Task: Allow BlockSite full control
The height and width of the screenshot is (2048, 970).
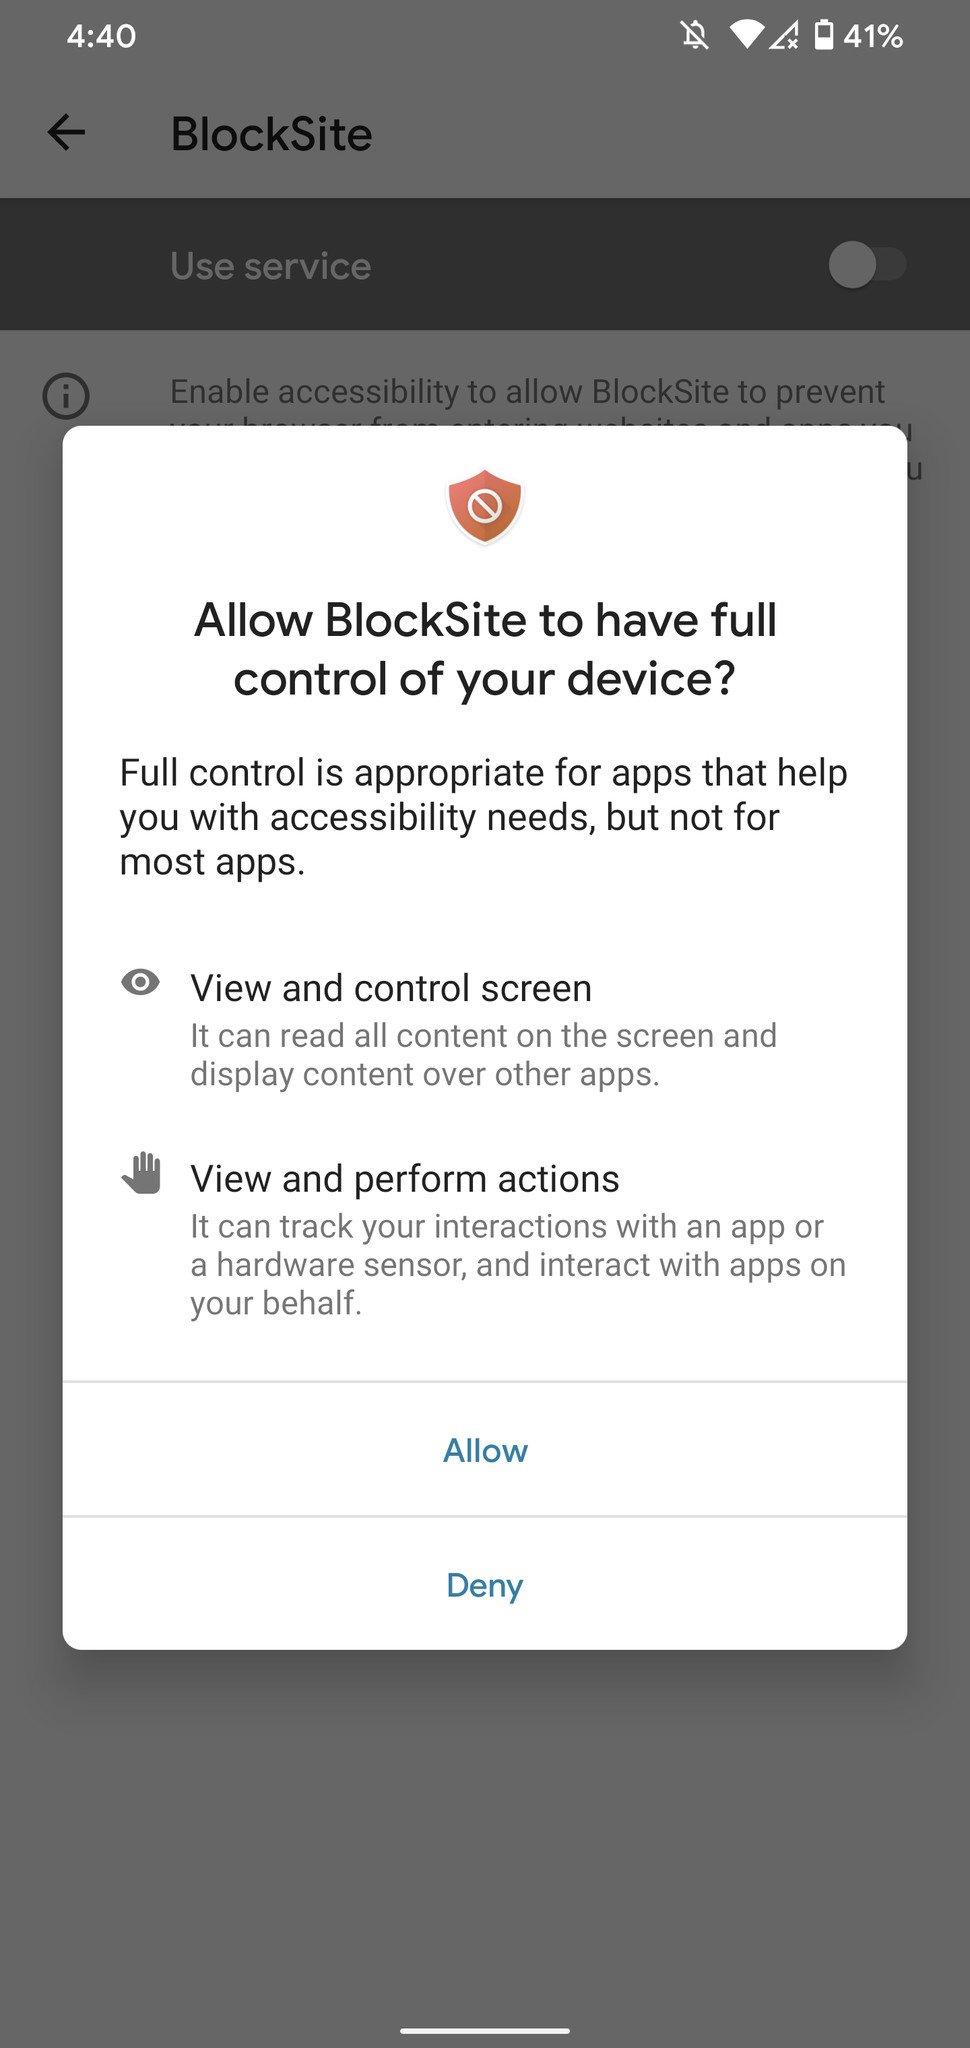Action: coord(485,1450)
